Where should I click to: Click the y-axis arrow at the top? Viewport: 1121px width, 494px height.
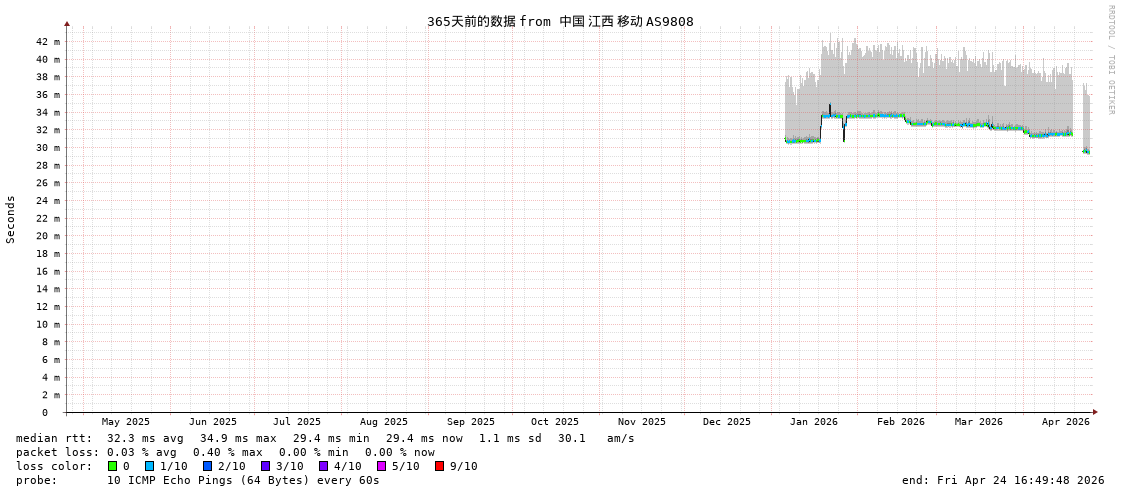(x=67, y=23)
